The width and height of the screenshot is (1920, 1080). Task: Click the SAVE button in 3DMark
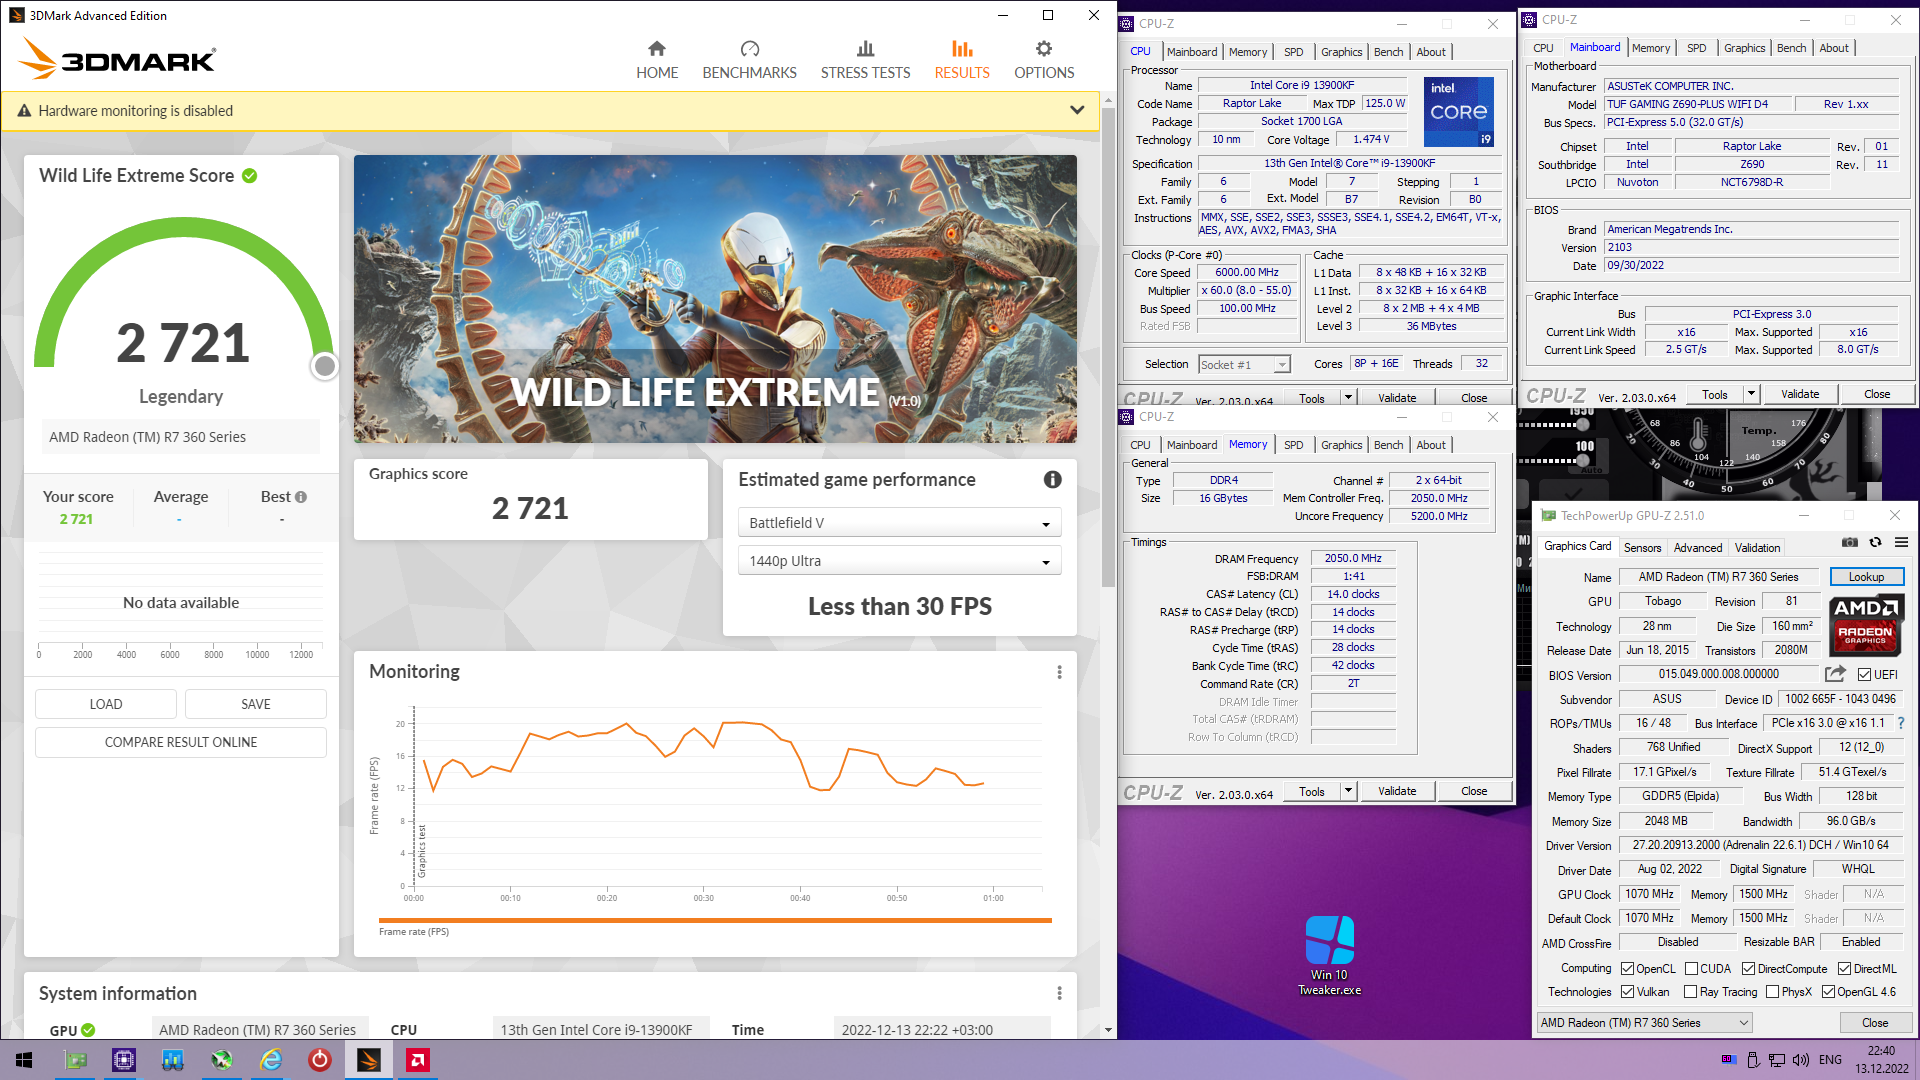(x=256, y=704)
